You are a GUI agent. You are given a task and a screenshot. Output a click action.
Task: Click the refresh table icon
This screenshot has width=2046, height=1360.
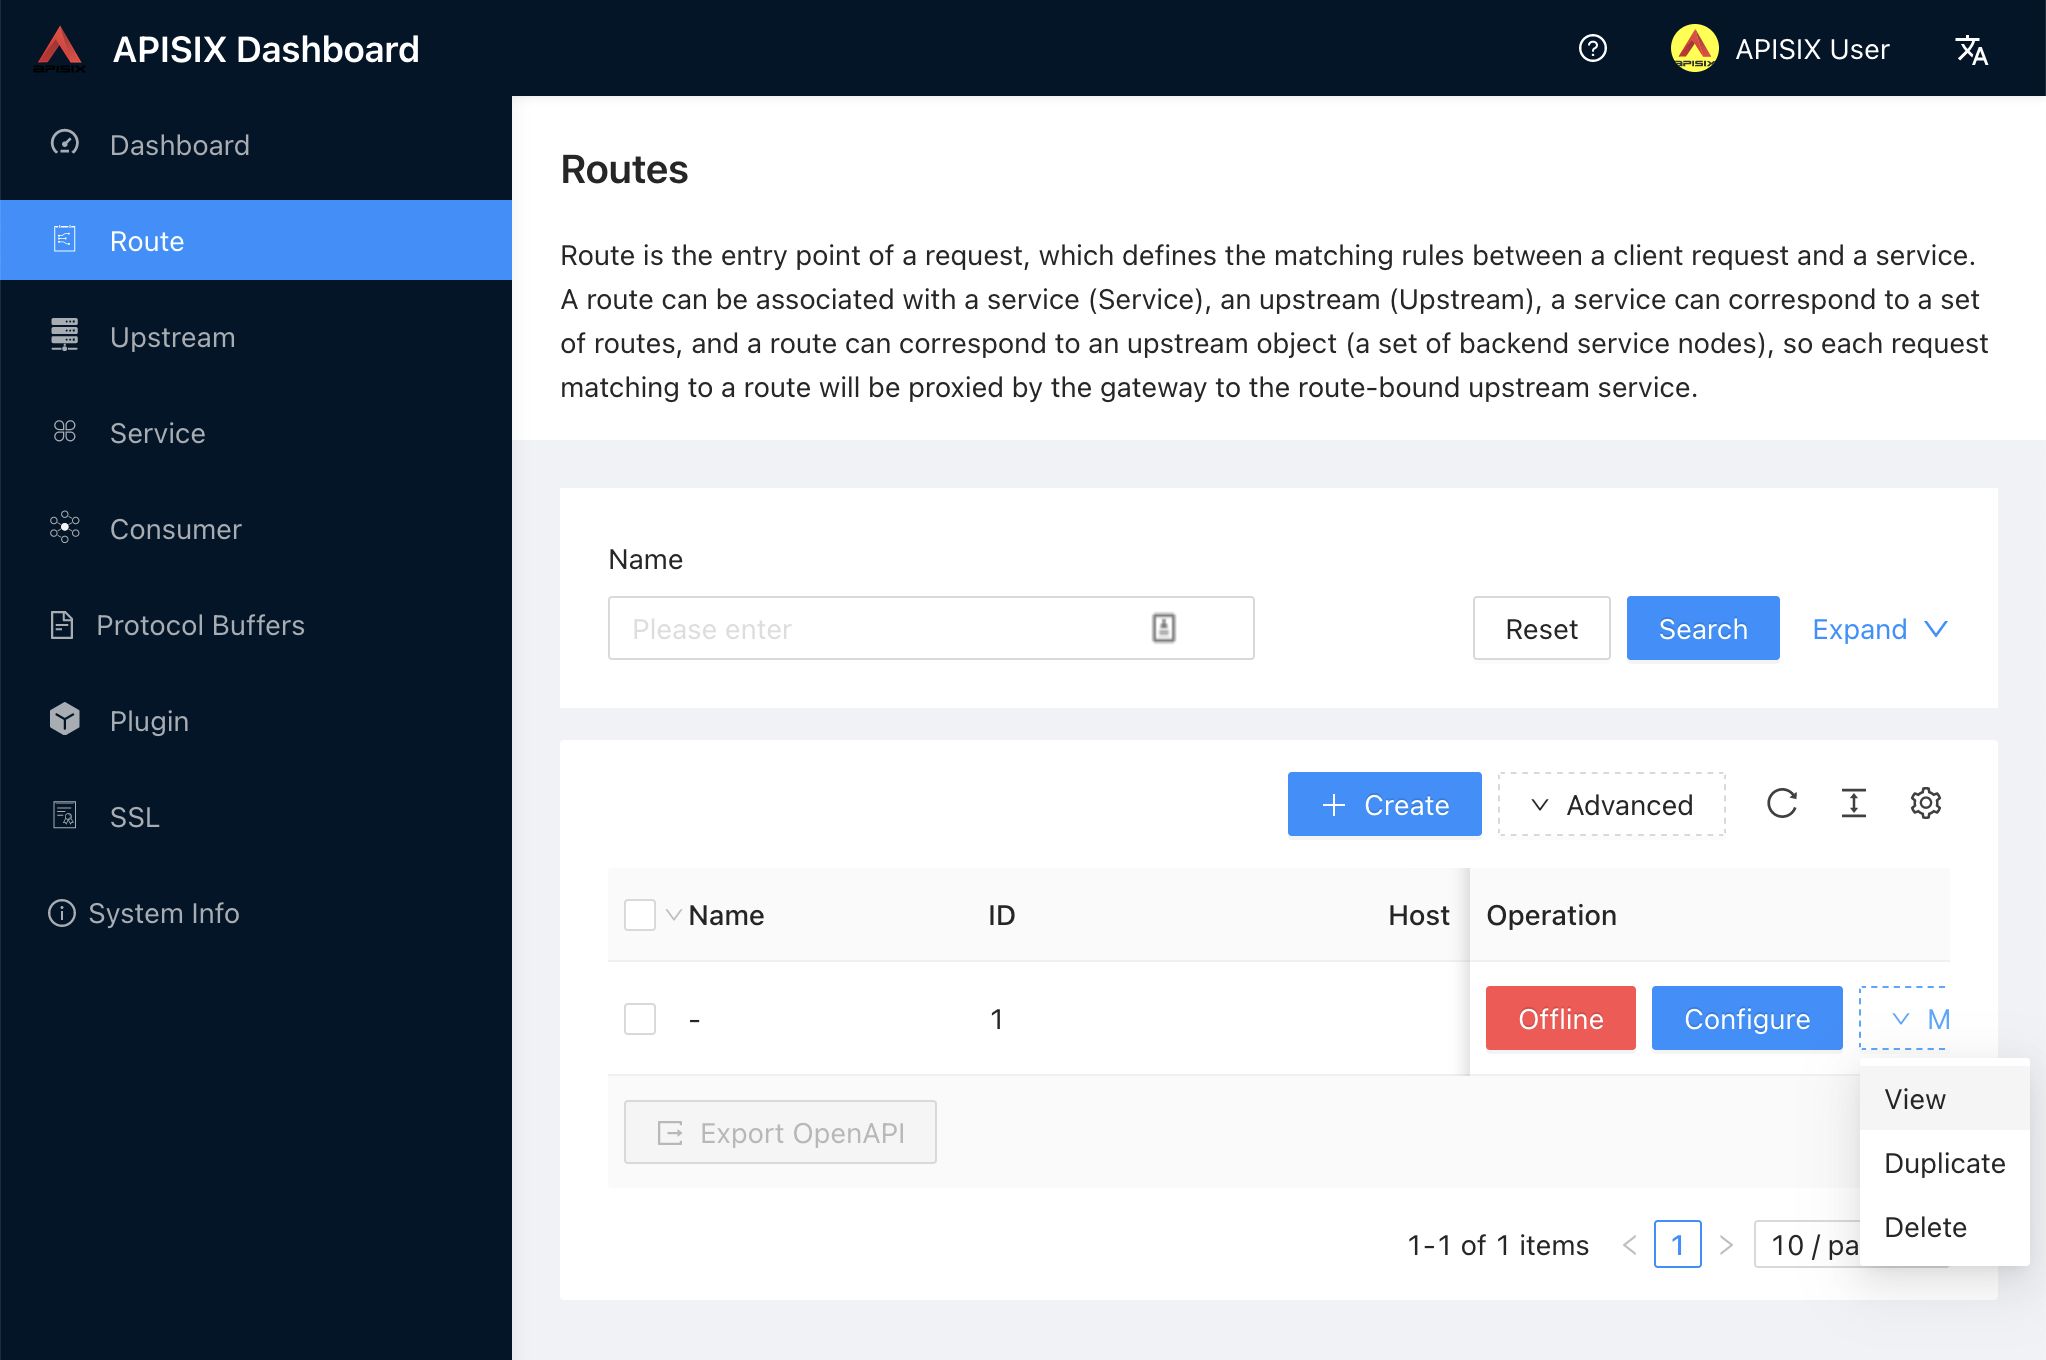(1781, 803)
